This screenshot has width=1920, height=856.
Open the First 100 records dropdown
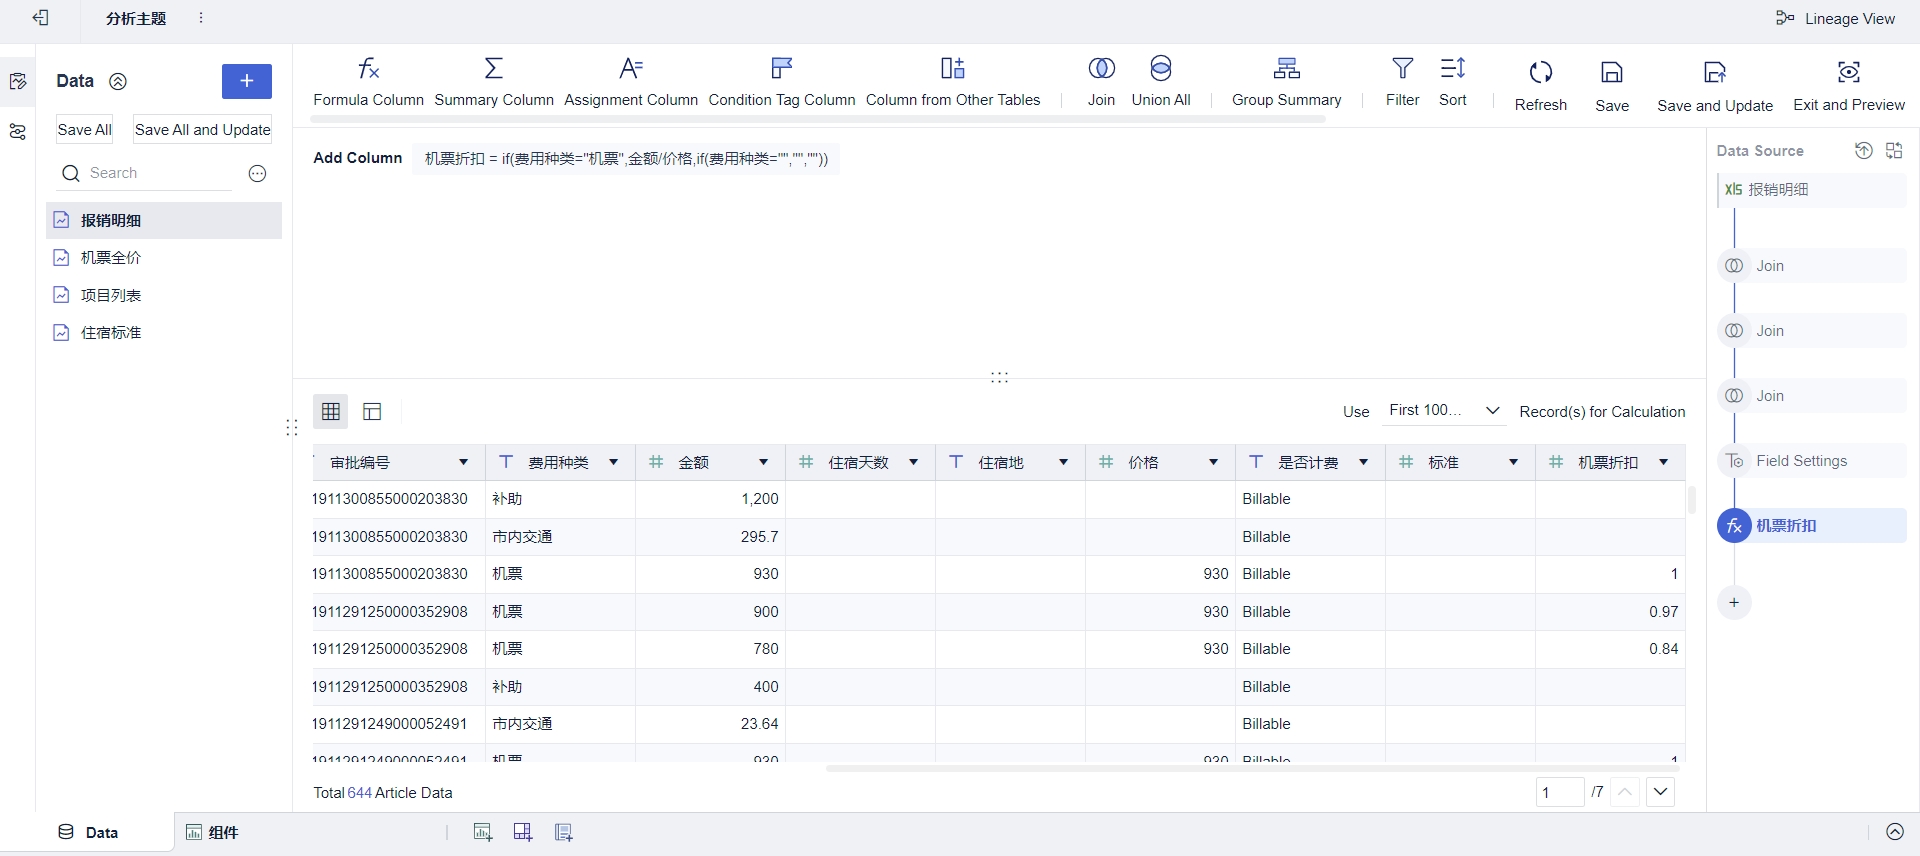[1444, 411]
